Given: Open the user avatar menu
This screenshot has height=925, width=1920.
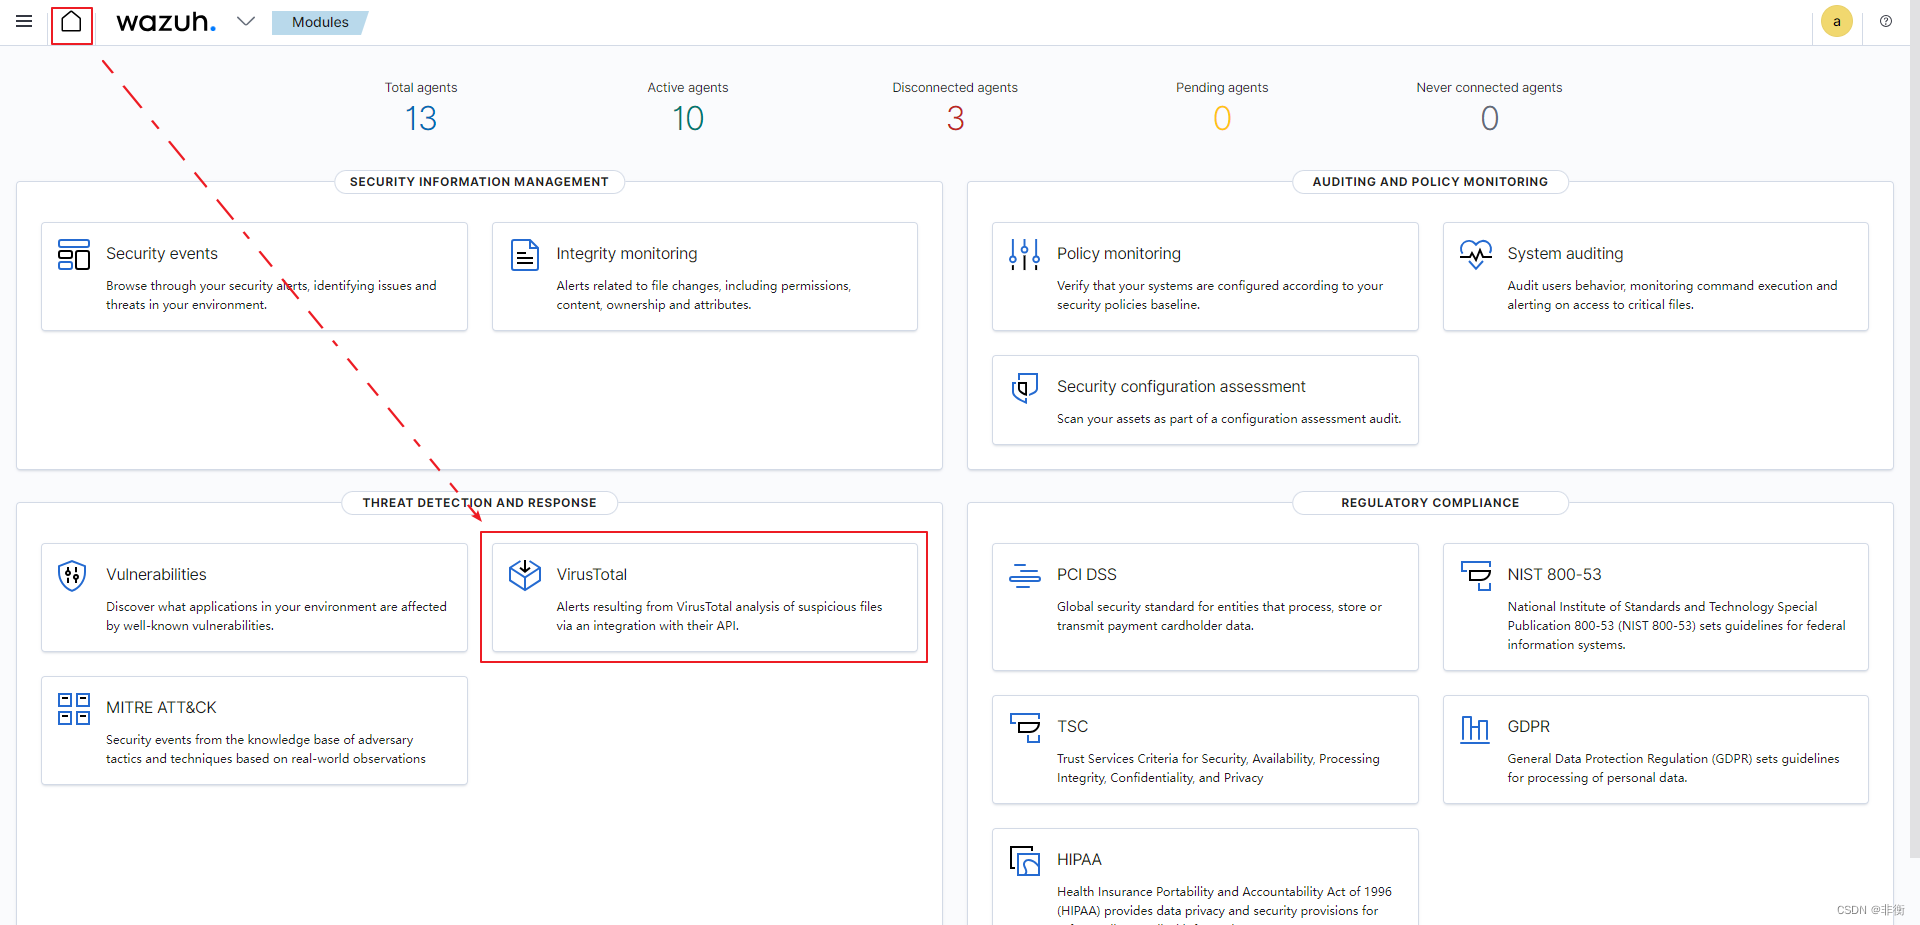Looking at the screenshot, I should 1836,21.
